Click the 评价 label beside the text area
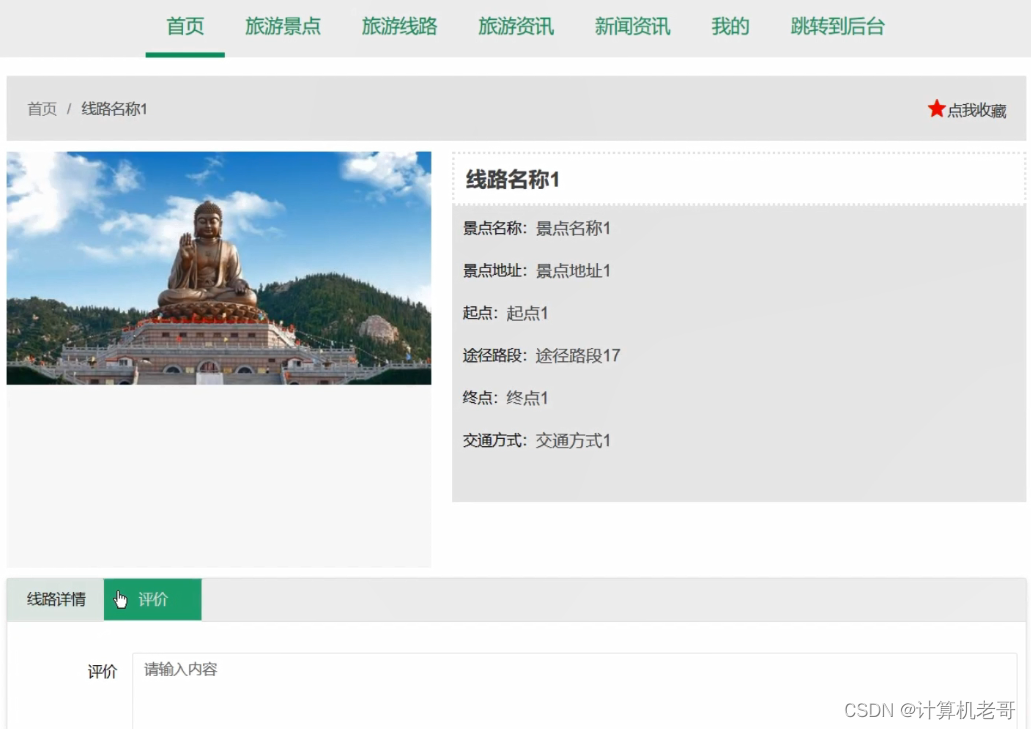 pyautogui.click(x=102, y=672)
